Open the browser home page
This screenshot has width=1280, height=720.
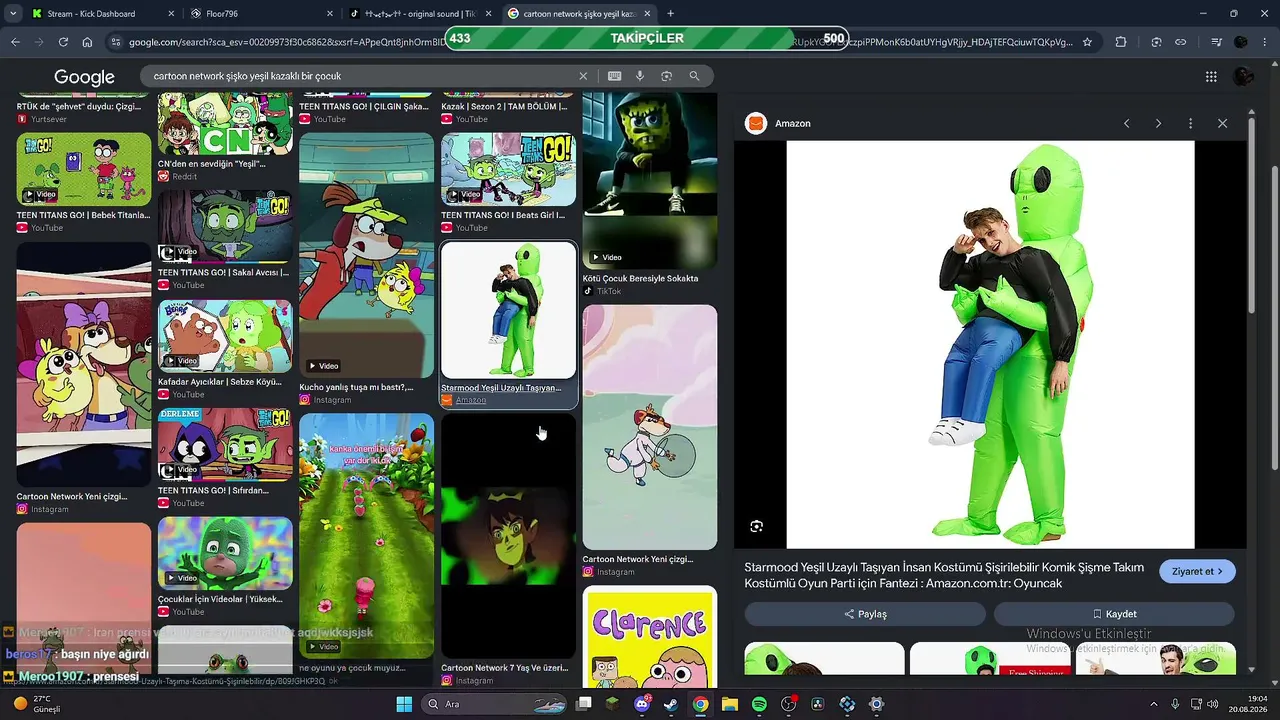pyautogui.click(x=87, y=42)
